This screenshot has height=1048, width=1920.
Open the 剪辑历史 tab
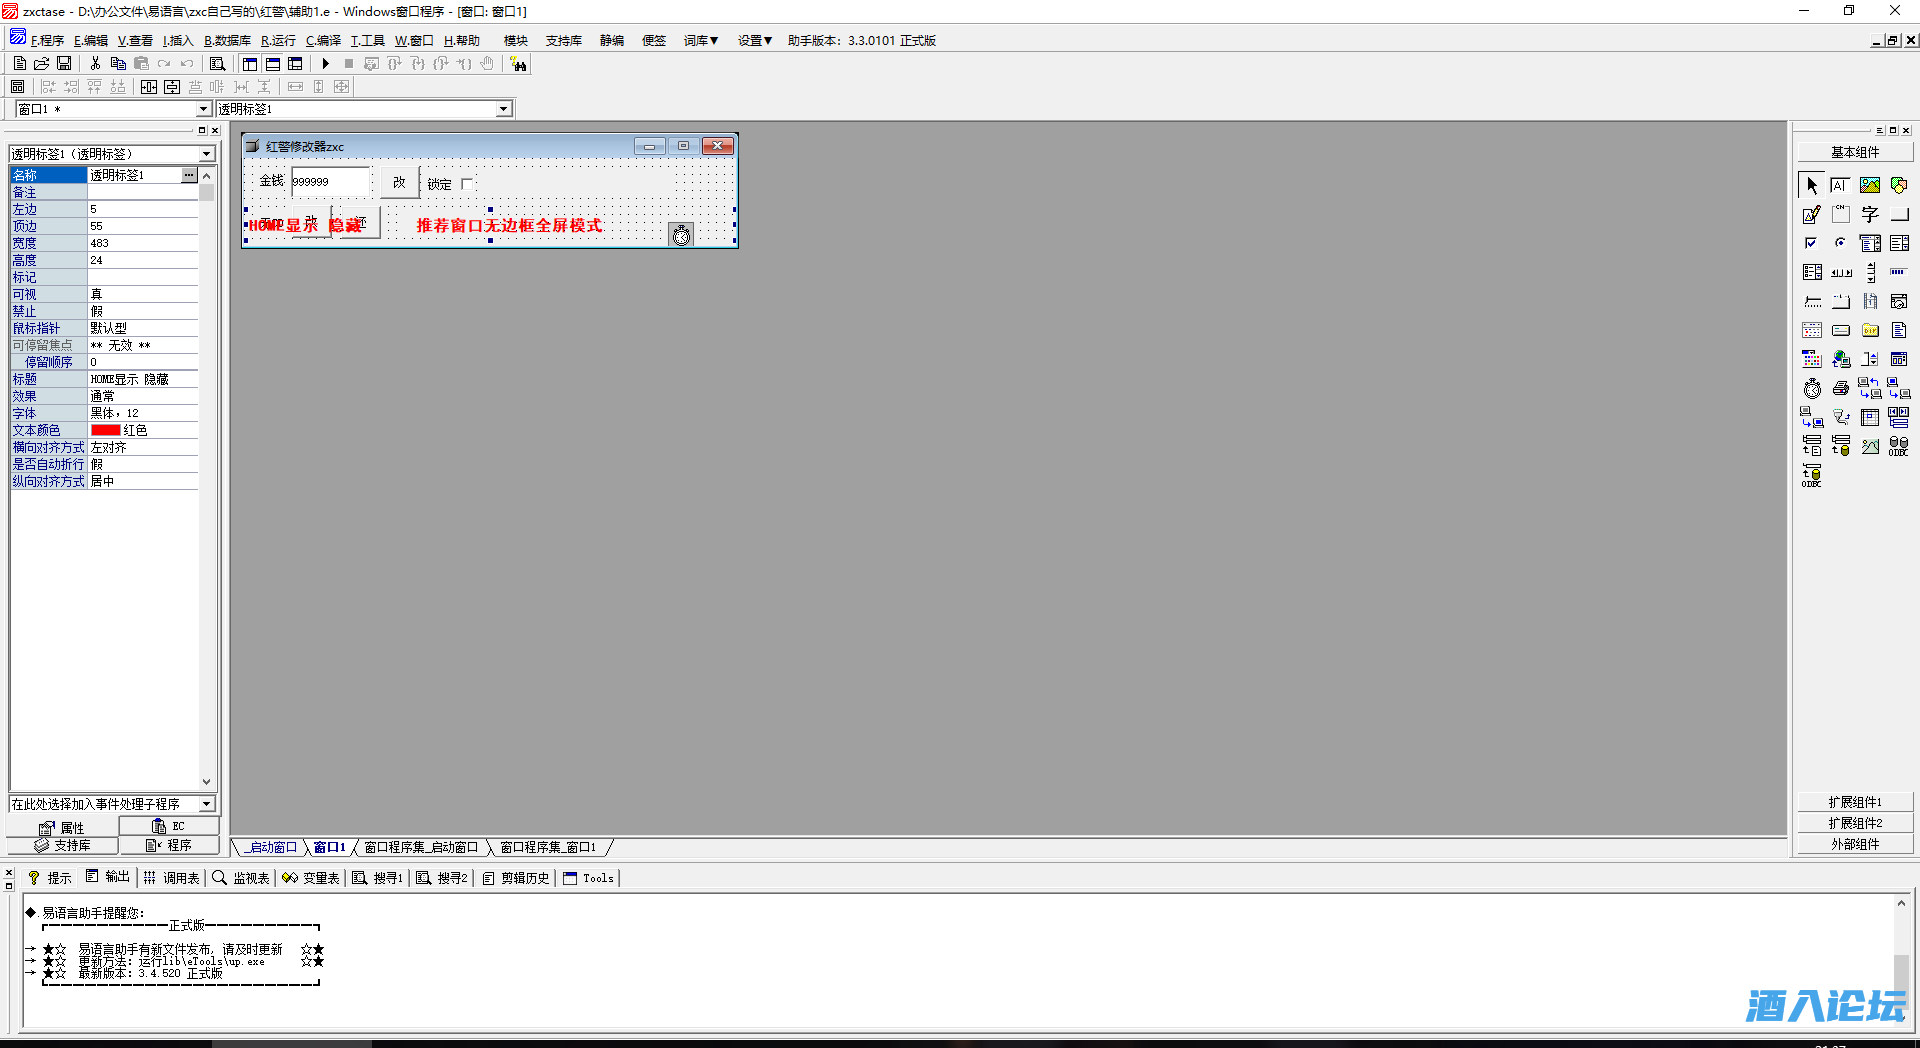click(516, 878)
